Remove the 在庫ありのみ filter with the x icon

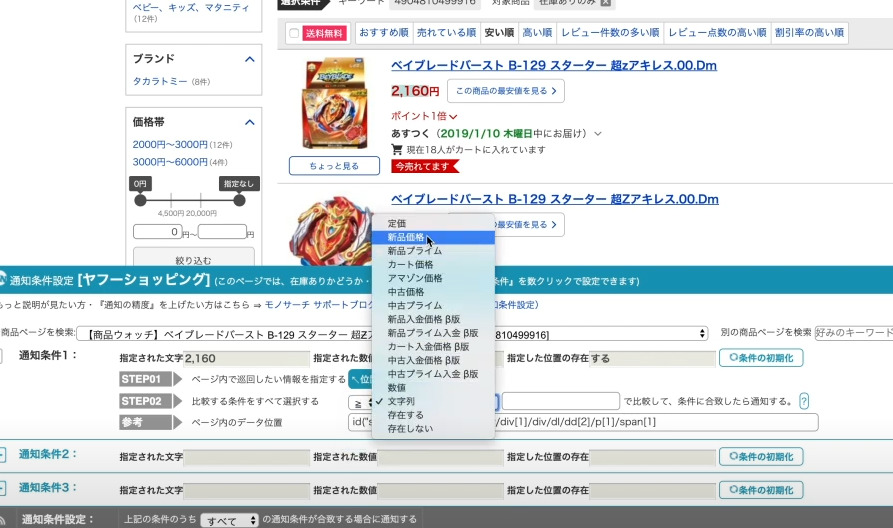pos(606,3)
